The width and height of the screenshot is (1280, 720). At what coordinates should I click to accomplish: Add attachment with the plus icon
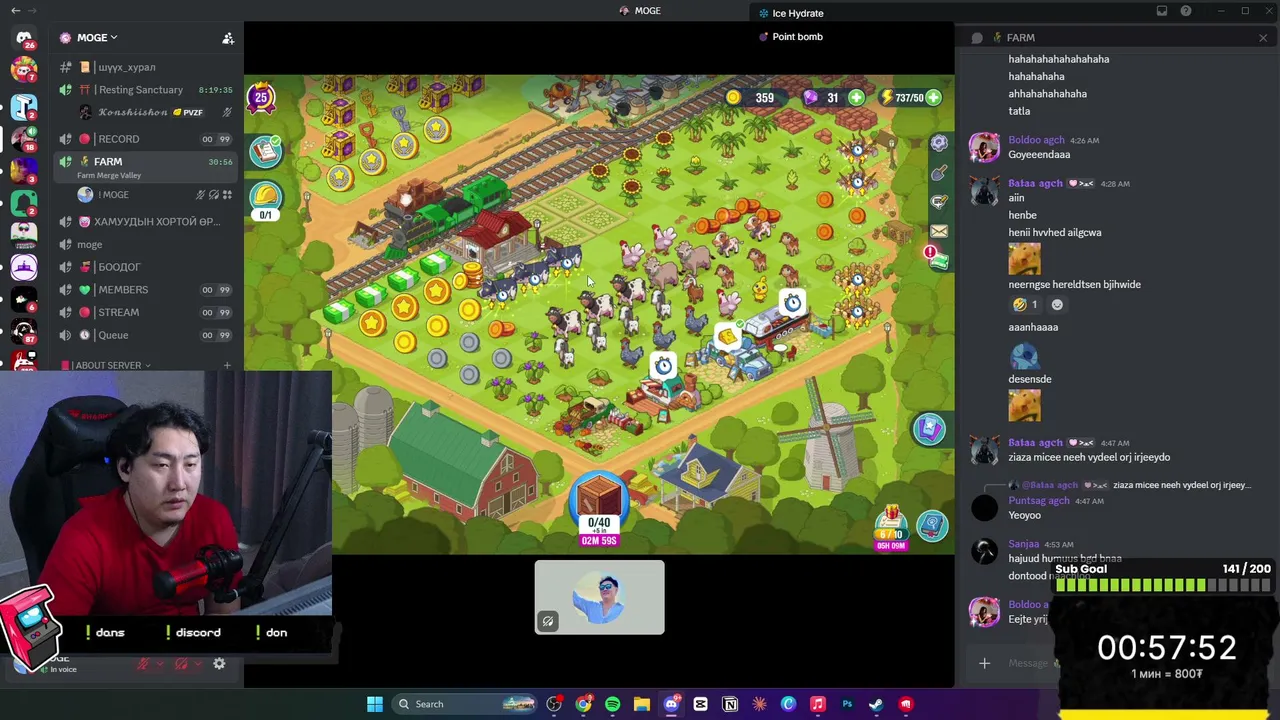[984, 663]
